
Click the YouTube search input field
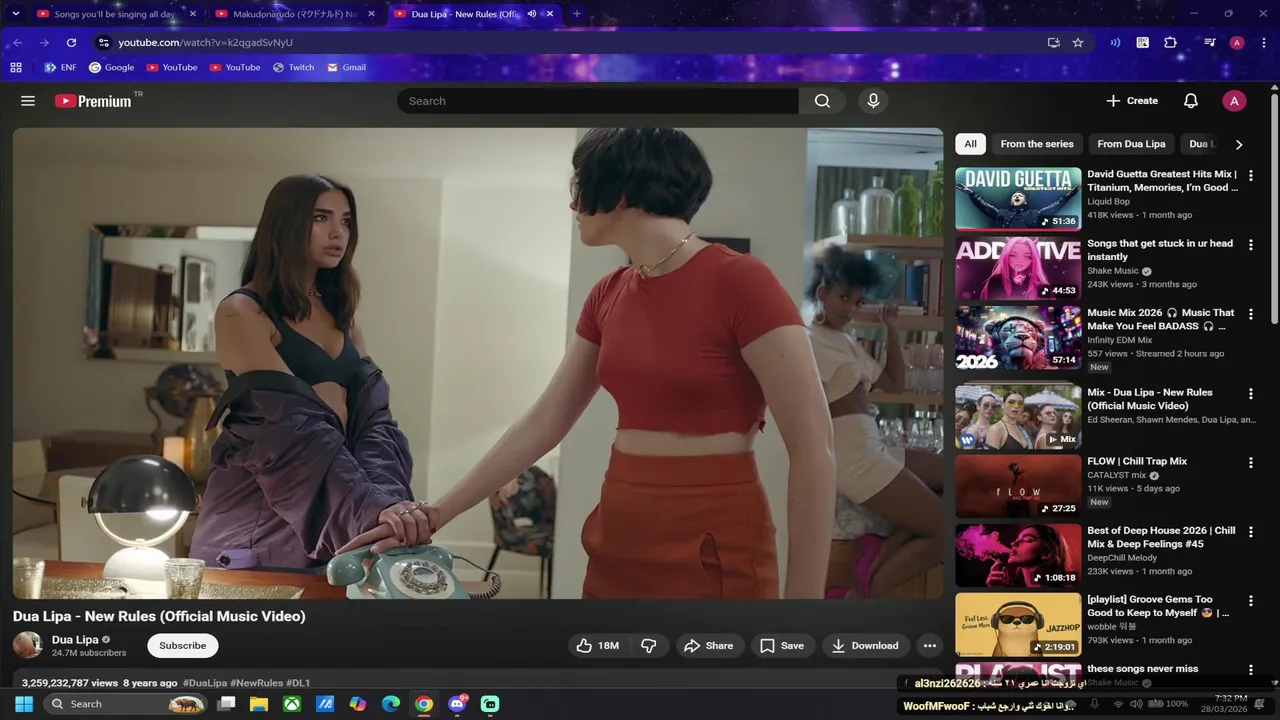(x=598, y=101)
